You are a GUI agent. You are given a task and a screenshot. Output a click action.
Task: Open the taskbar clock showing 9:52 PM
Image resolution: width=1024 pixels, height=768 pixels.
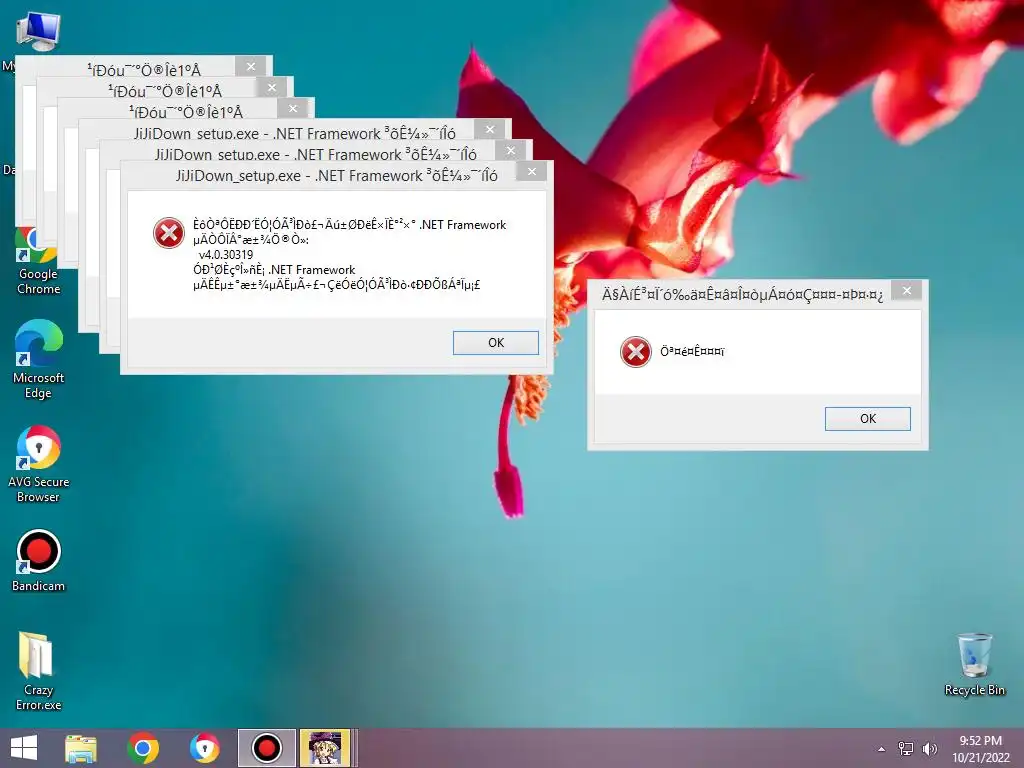(980, 748)
